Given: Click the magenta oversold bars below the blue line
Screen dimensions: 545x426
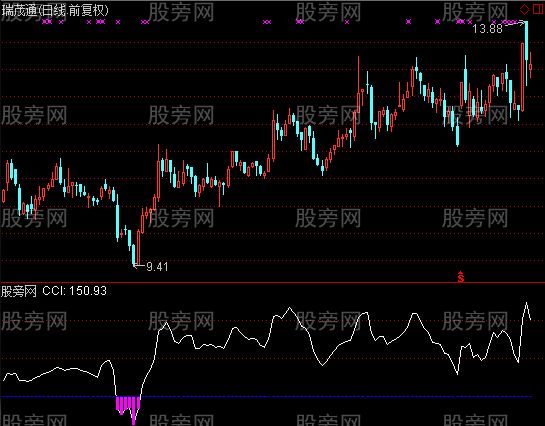Looking at the screenshot, I should point(128,409).
